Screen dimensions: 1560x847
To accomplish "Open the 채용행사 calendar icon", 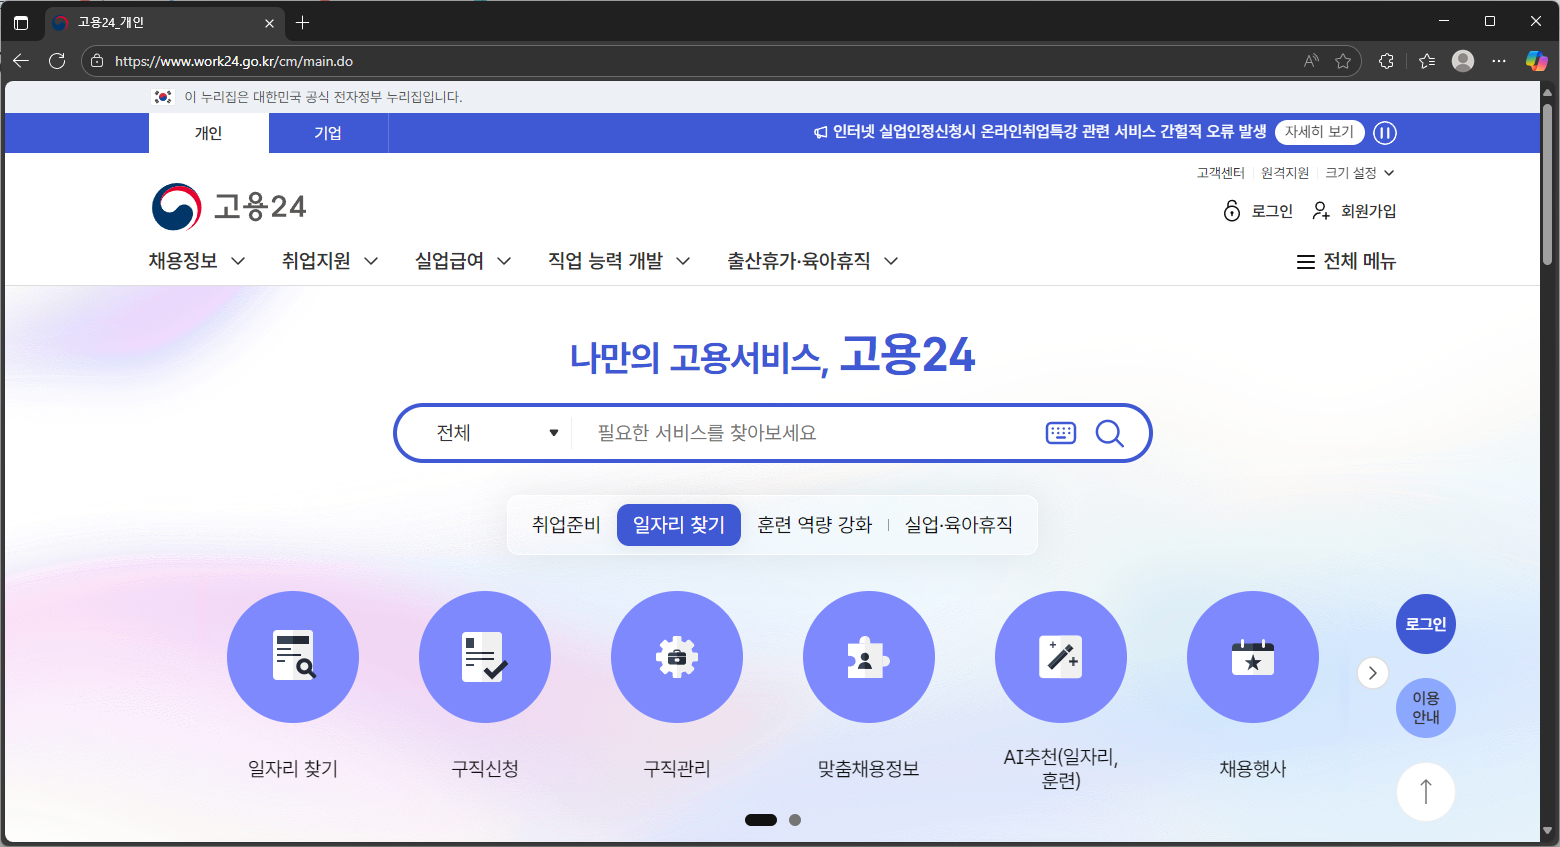I will (1253, 657).
